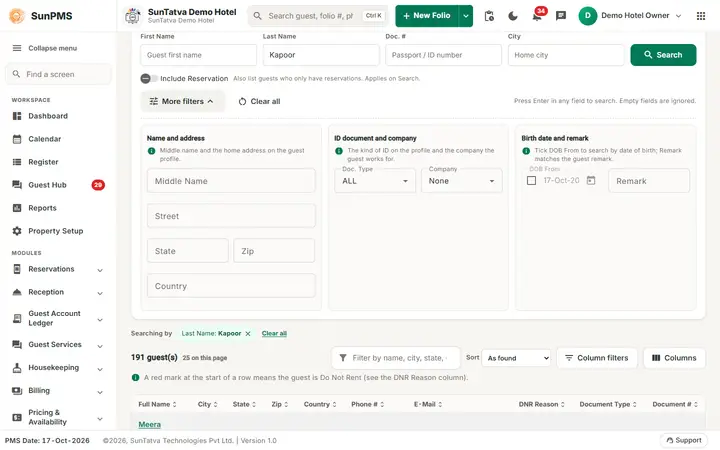Click the Clear all link by search chips
Image resolution: width=720 pixels, height=450 pixels.
tap(274, 334)
